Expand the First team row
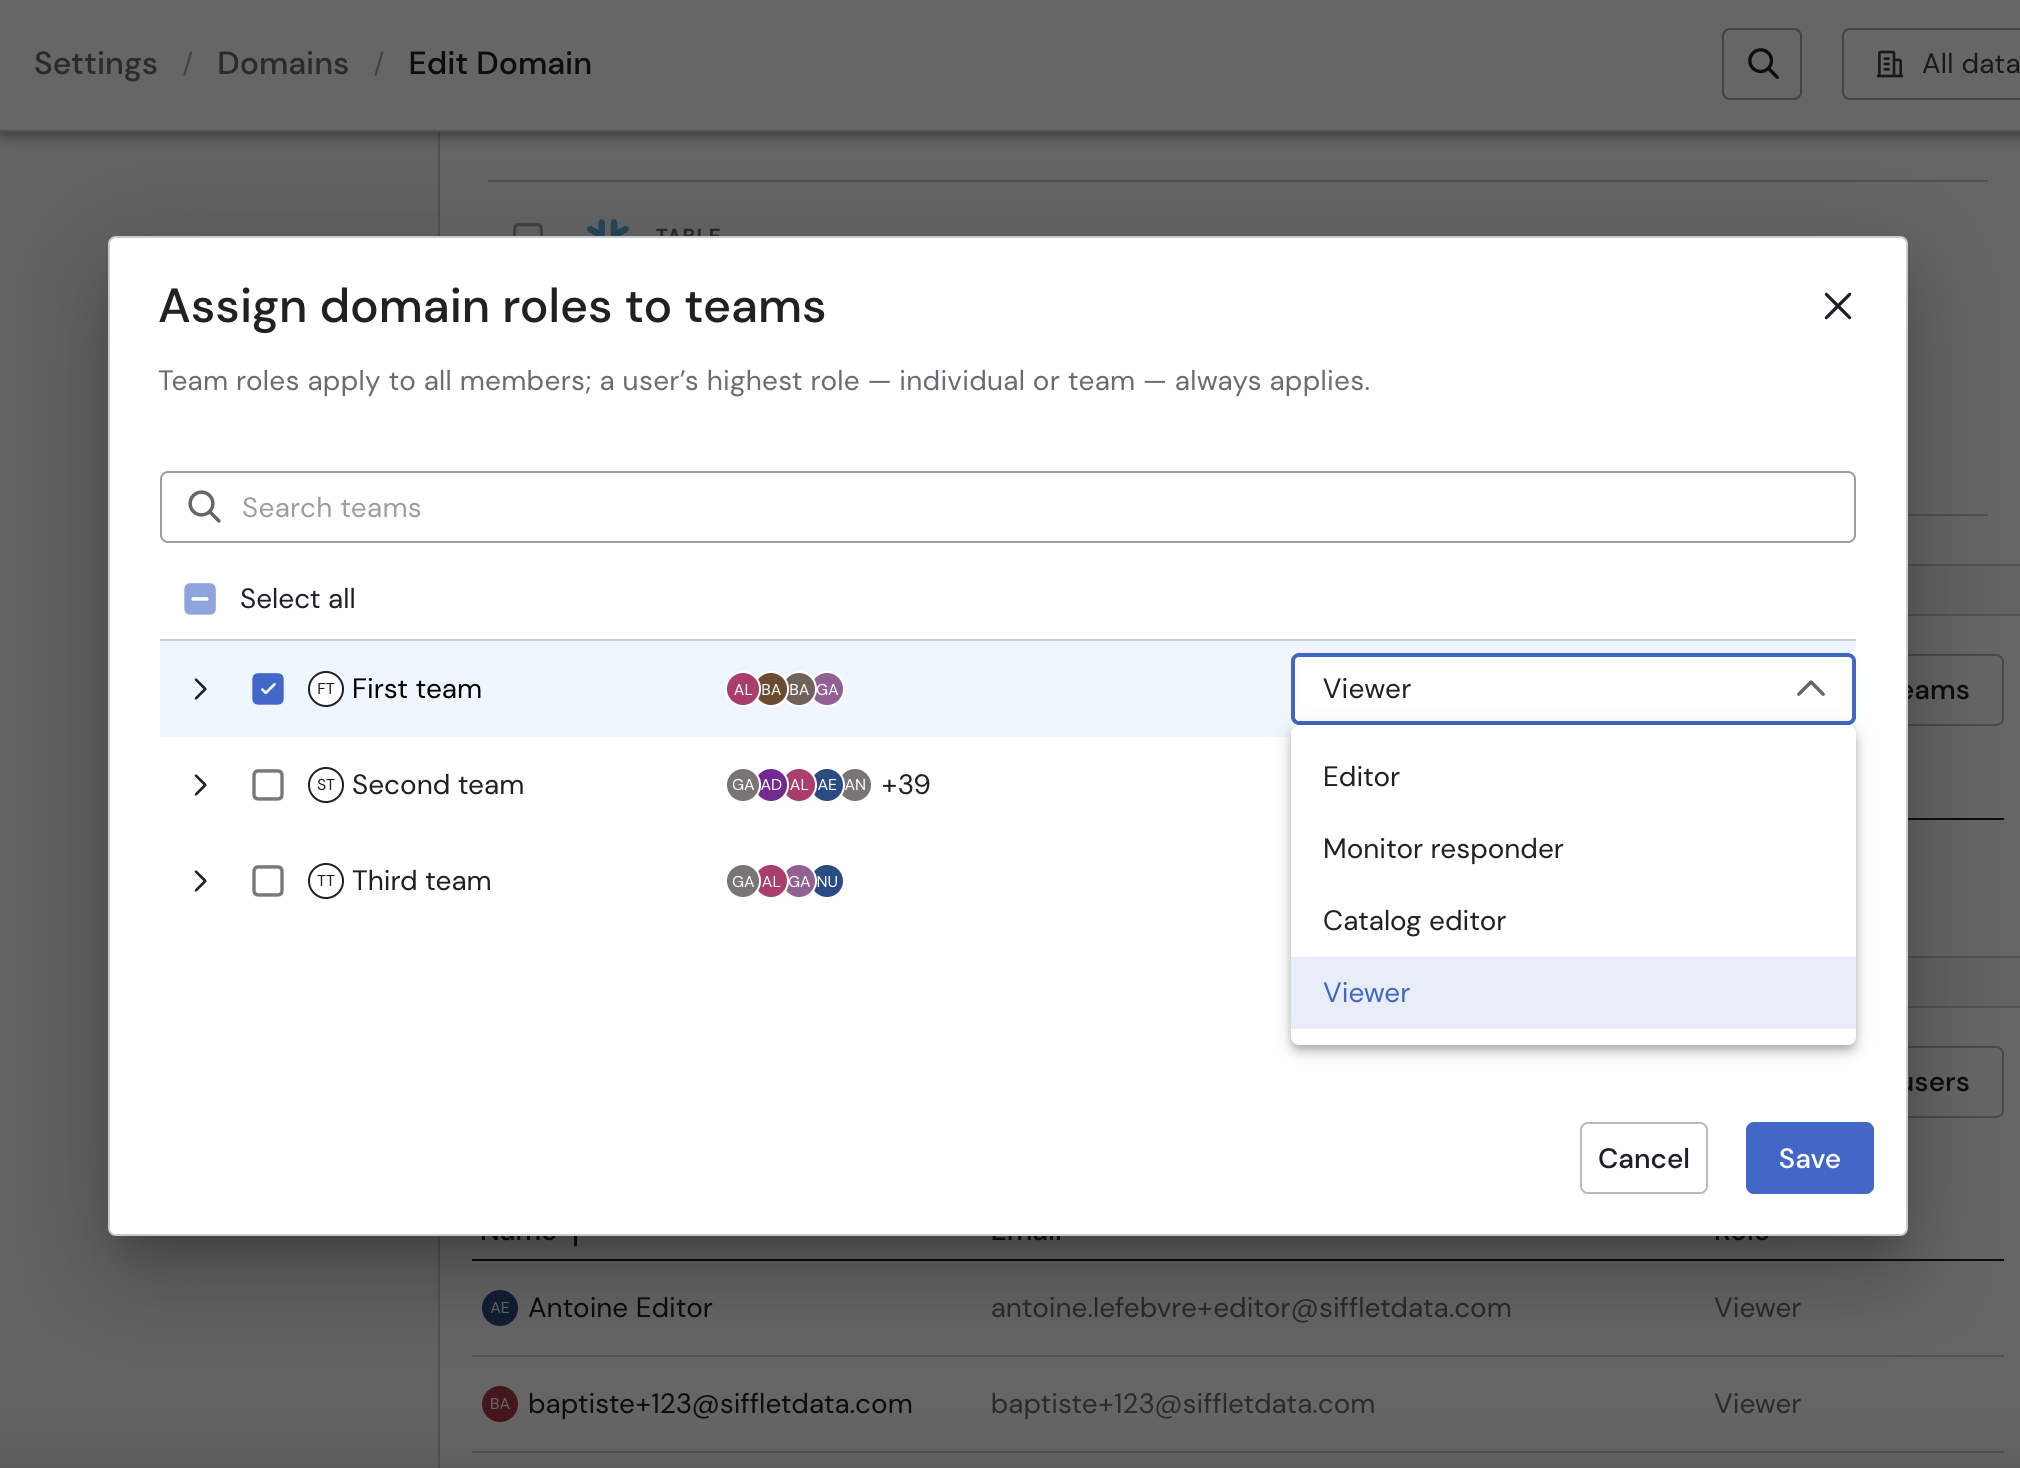 pyautogui.click(x=200, y=689)
